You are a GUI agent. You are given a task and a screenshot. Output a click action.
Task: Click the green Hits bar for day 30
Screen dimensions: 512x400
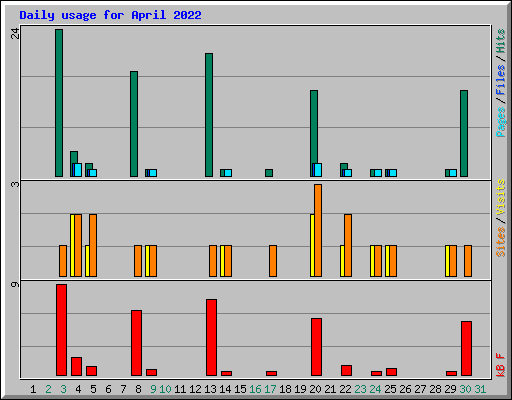(x=464, y=133)
